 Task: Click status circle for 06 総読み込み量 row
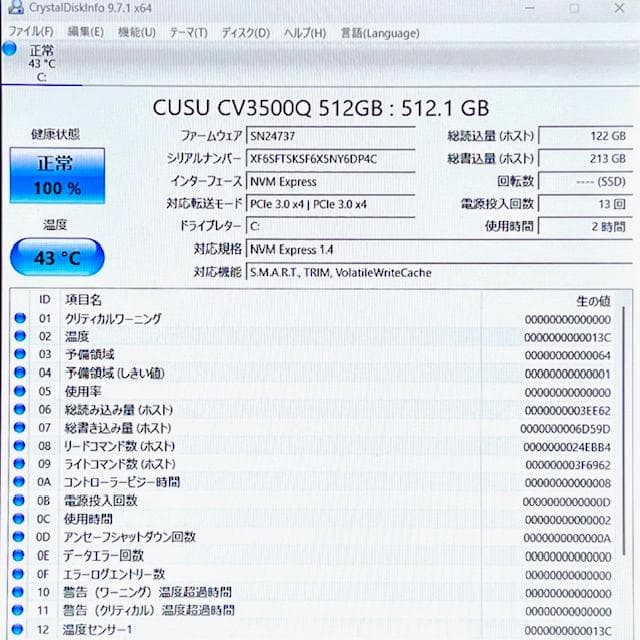point(20,409)
